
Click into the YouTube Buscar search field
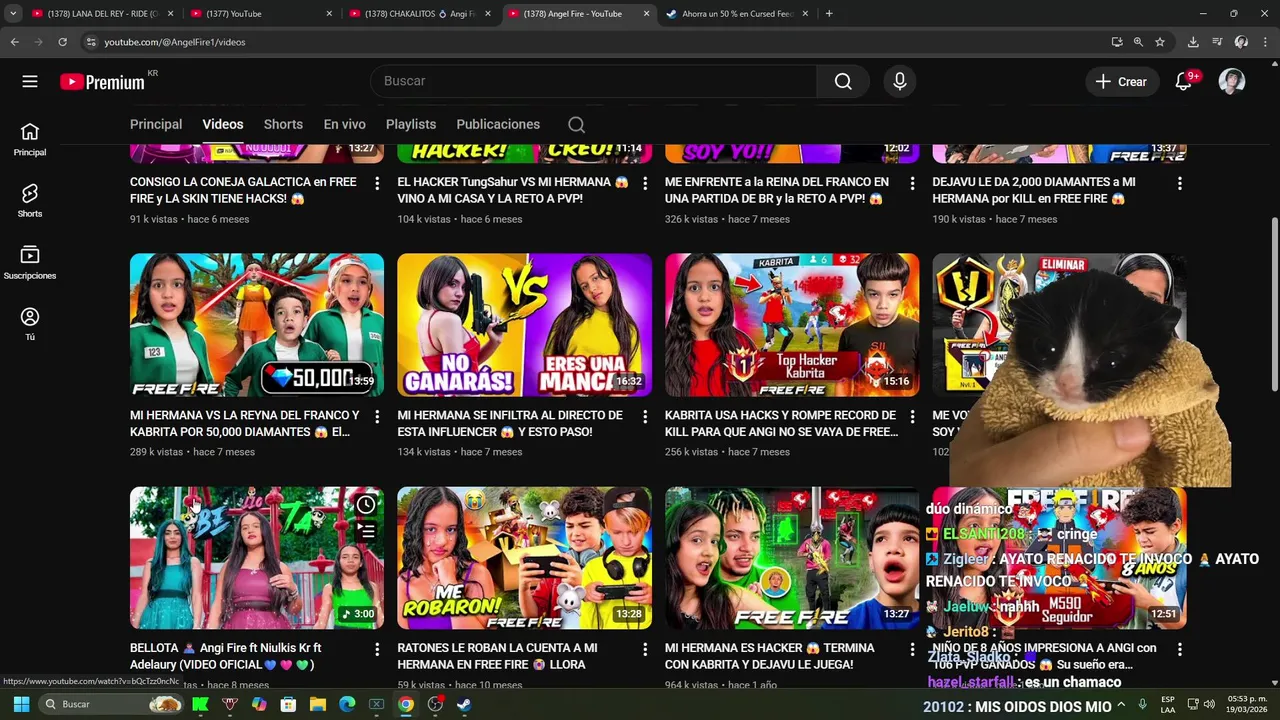[x=595, y=82]
